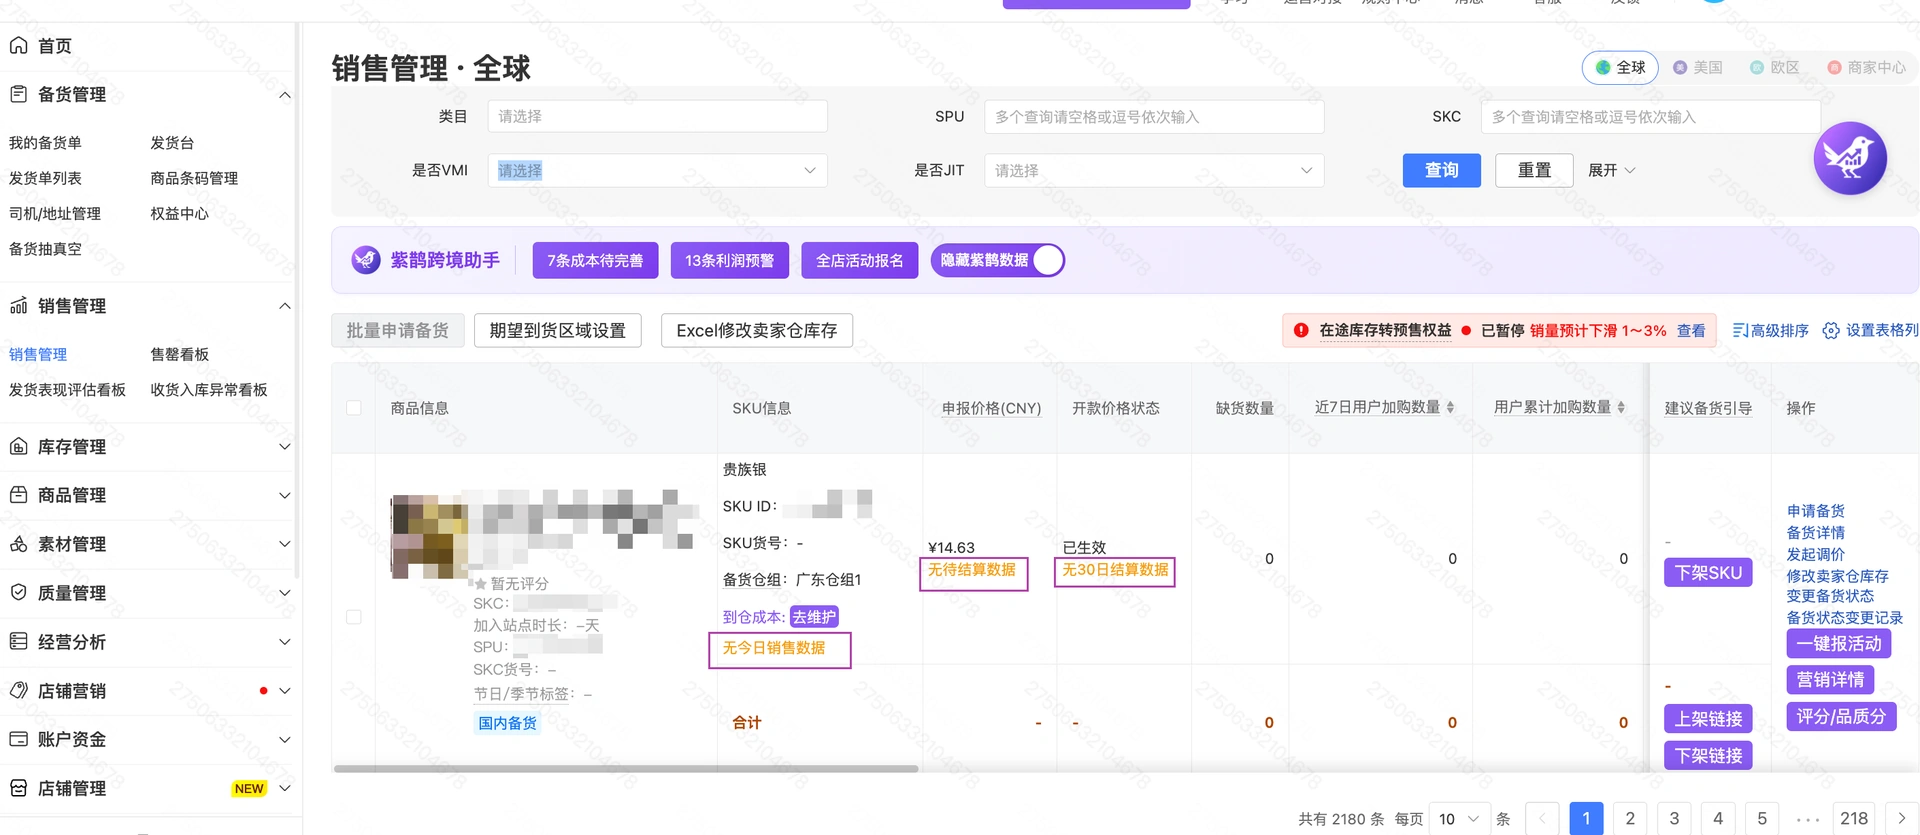
Task: Check the select-all header checkbox
Action: pos(354,408)
